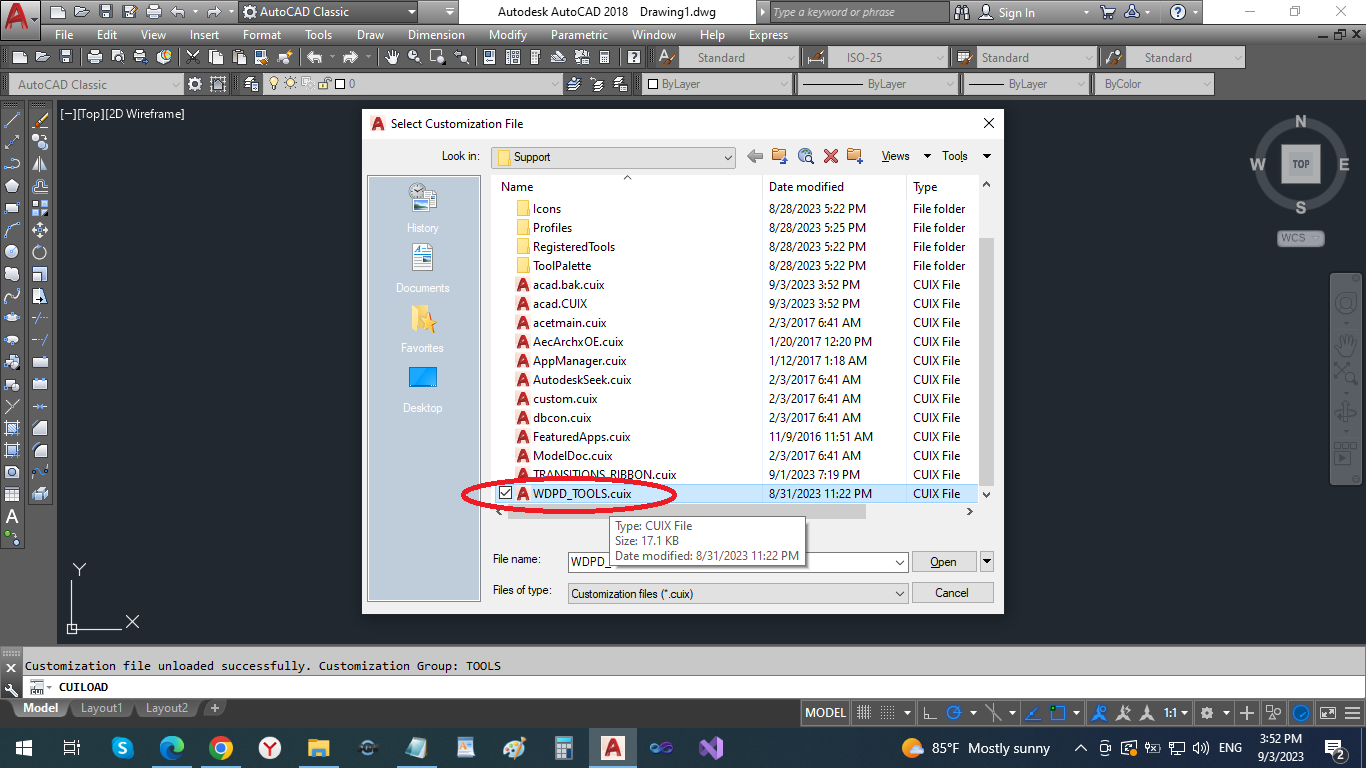Toggle ortho mode in status bar

[929, 713]
